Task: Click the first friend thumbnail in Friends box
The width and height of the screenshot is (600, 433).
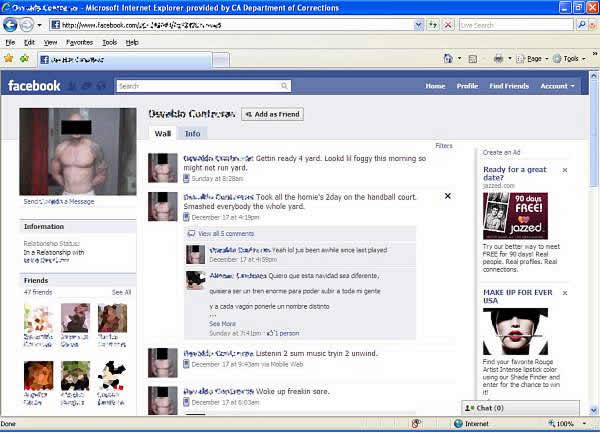Action: 39,318
